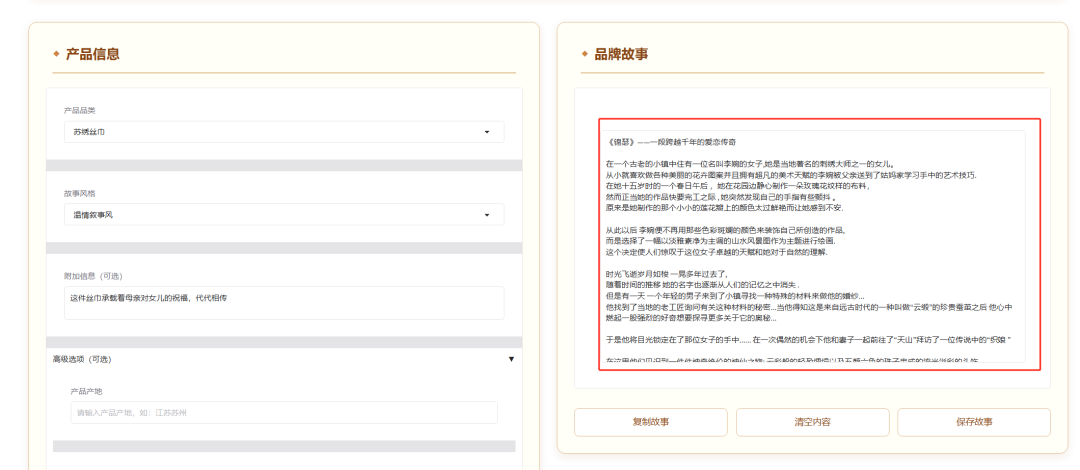This screenshot has width=1080, height=470.
Task: Click the story line beginning 时光飞逝岁月如梭
Action: 667,274
